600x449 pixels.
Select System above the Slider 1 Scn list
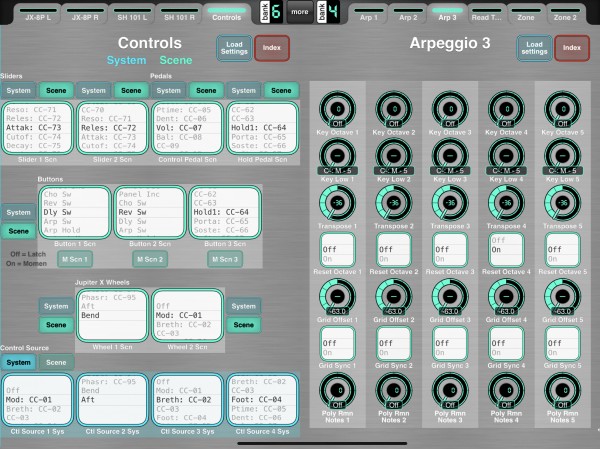tap(18, 91)
